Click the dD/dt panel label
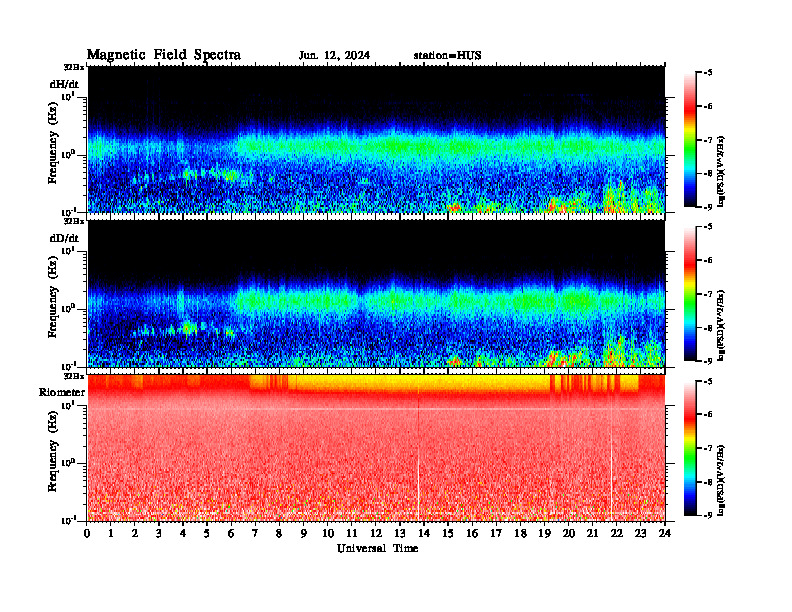 (64, 238)
